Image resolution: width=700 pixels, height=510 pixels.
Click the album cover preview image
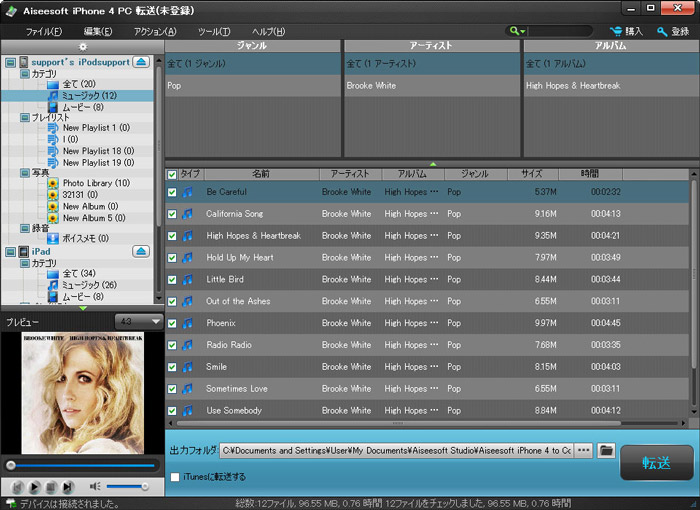click(x=83, y=393)
